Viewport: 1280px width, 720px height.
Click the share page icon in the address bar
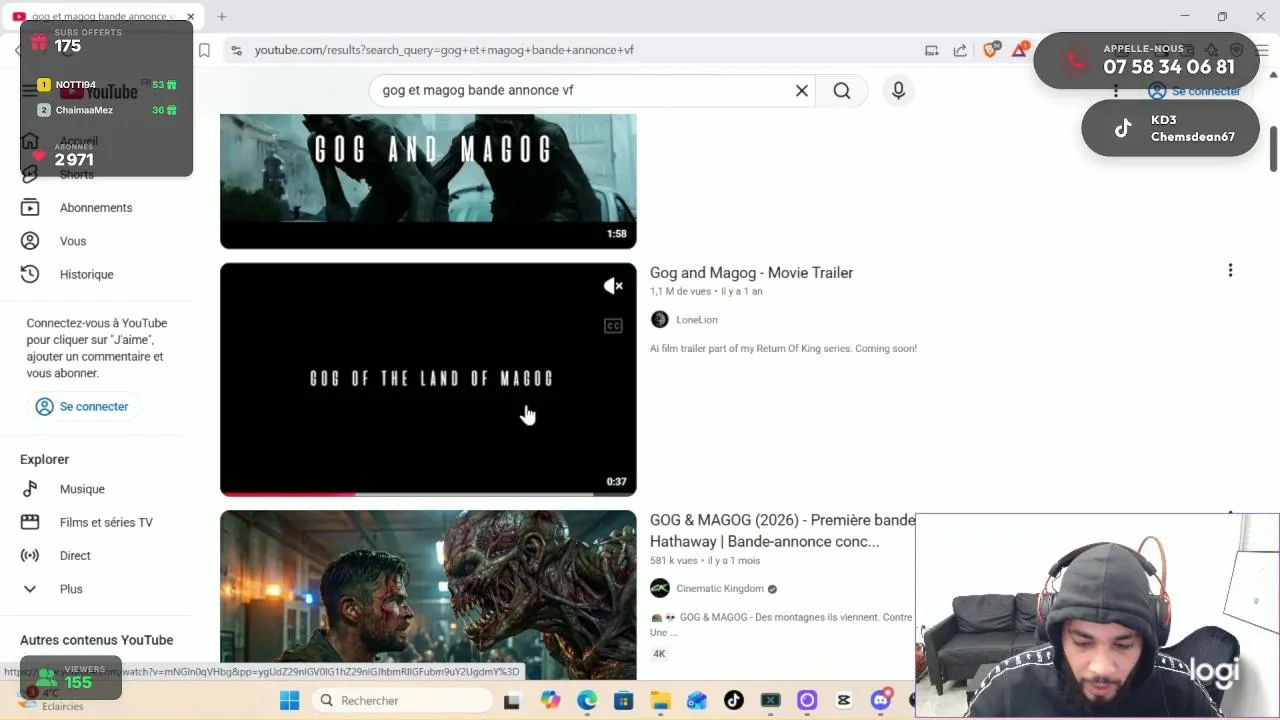pos(960,50)
